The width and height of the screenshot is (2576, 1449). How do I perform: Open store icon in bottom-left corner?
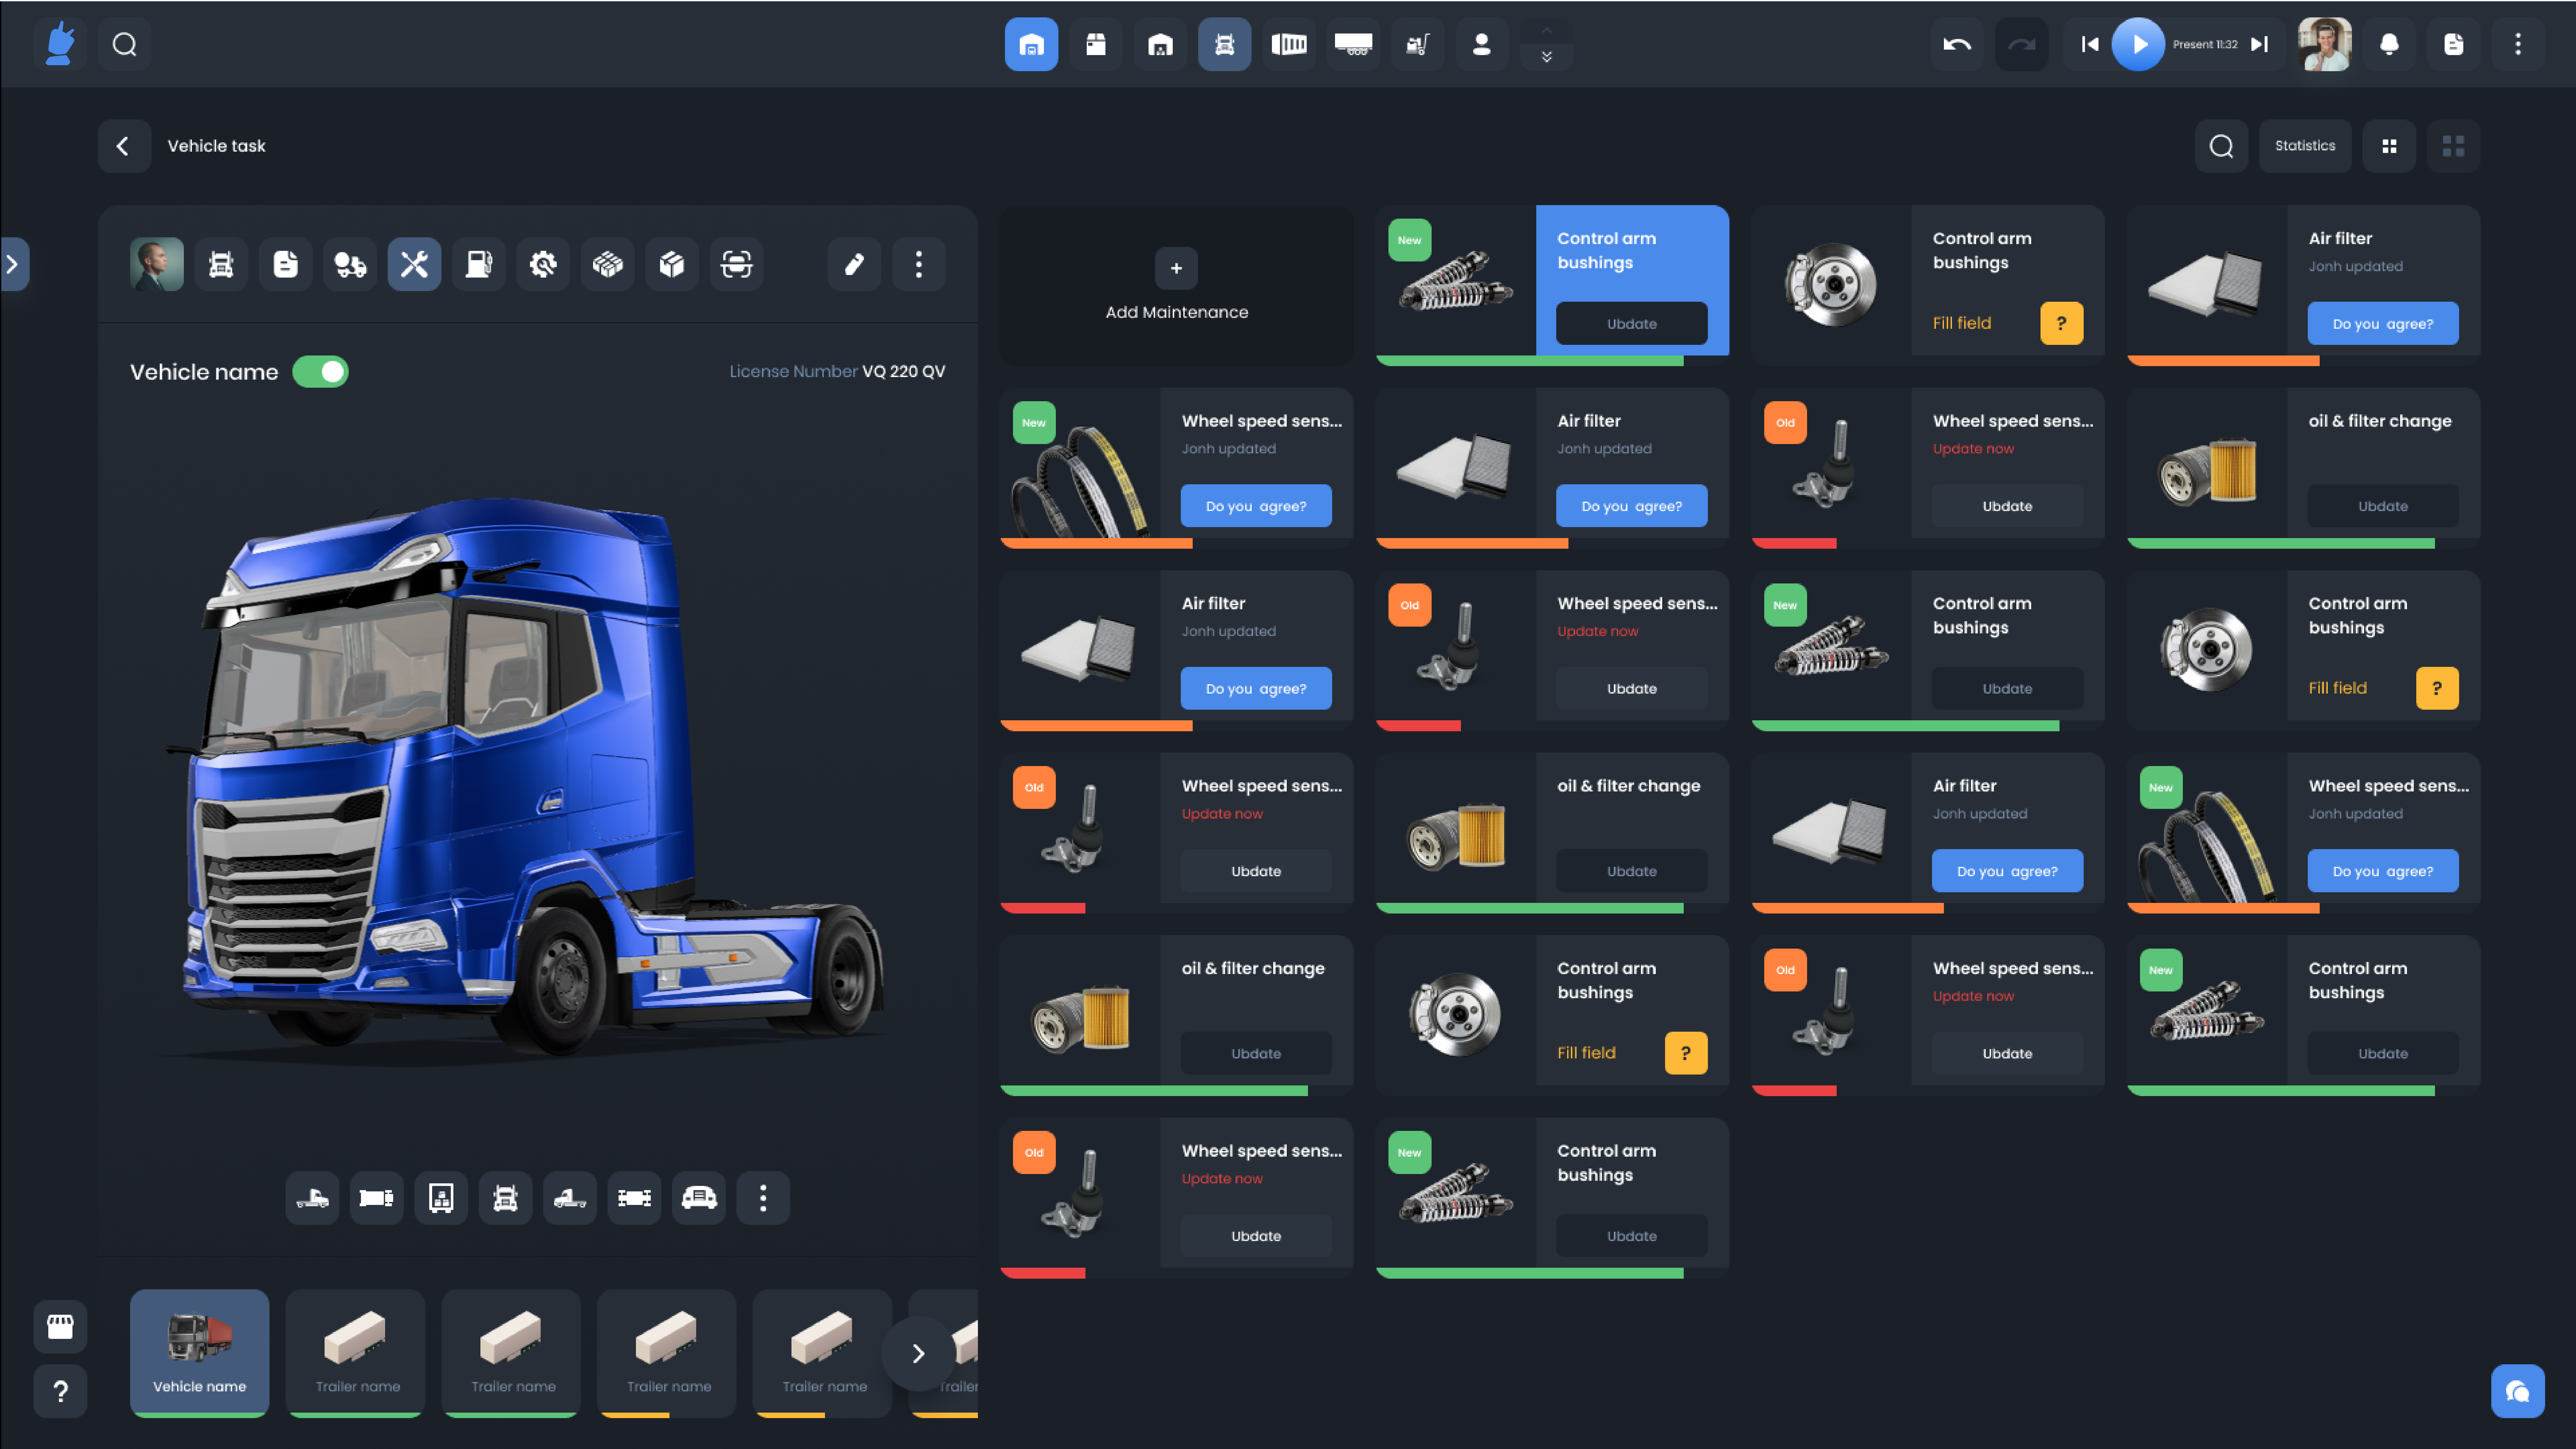coord(60,1327)
